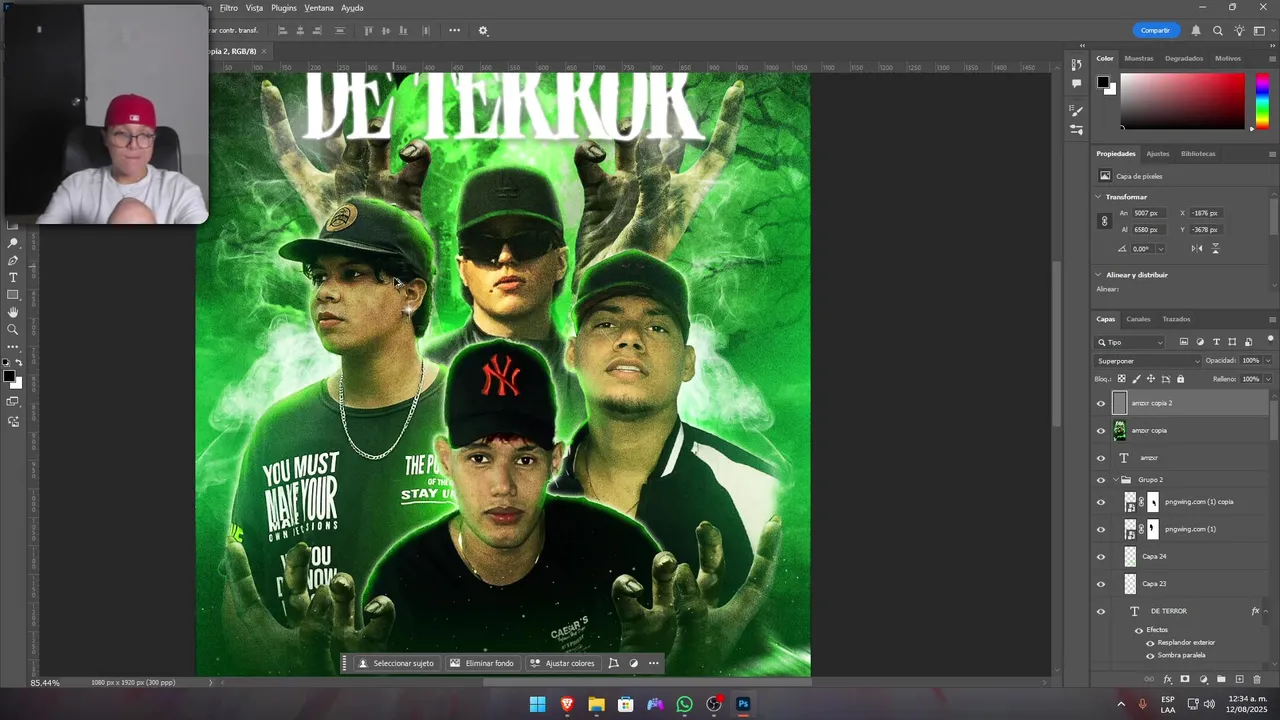This screenshot has height=720, width=1280.
Task: Collapse the 'Alinear y distribuir' section
Action: 1099,275
